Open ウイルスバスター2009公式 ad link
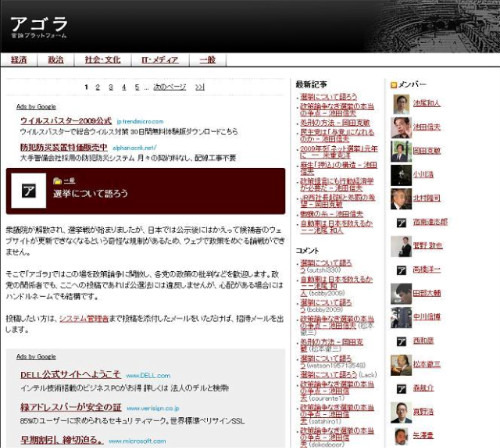Viewport: 500px width, 448px height. coord(66,121)
